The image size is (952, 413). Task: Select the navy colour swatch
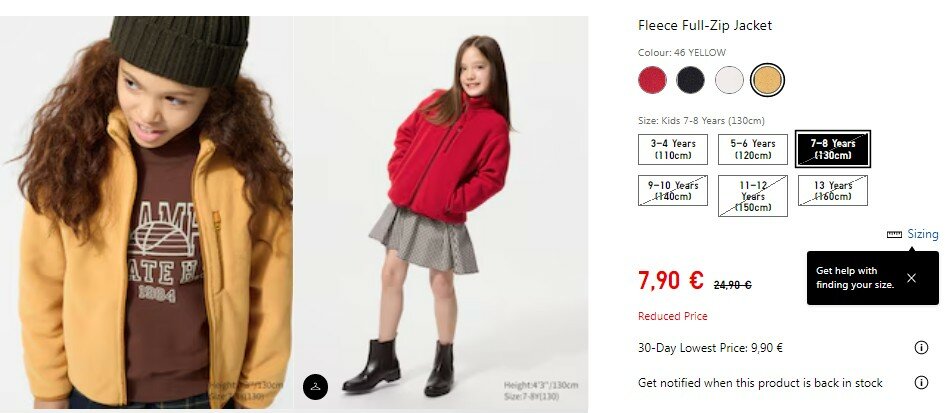click(x=690, y=80)
